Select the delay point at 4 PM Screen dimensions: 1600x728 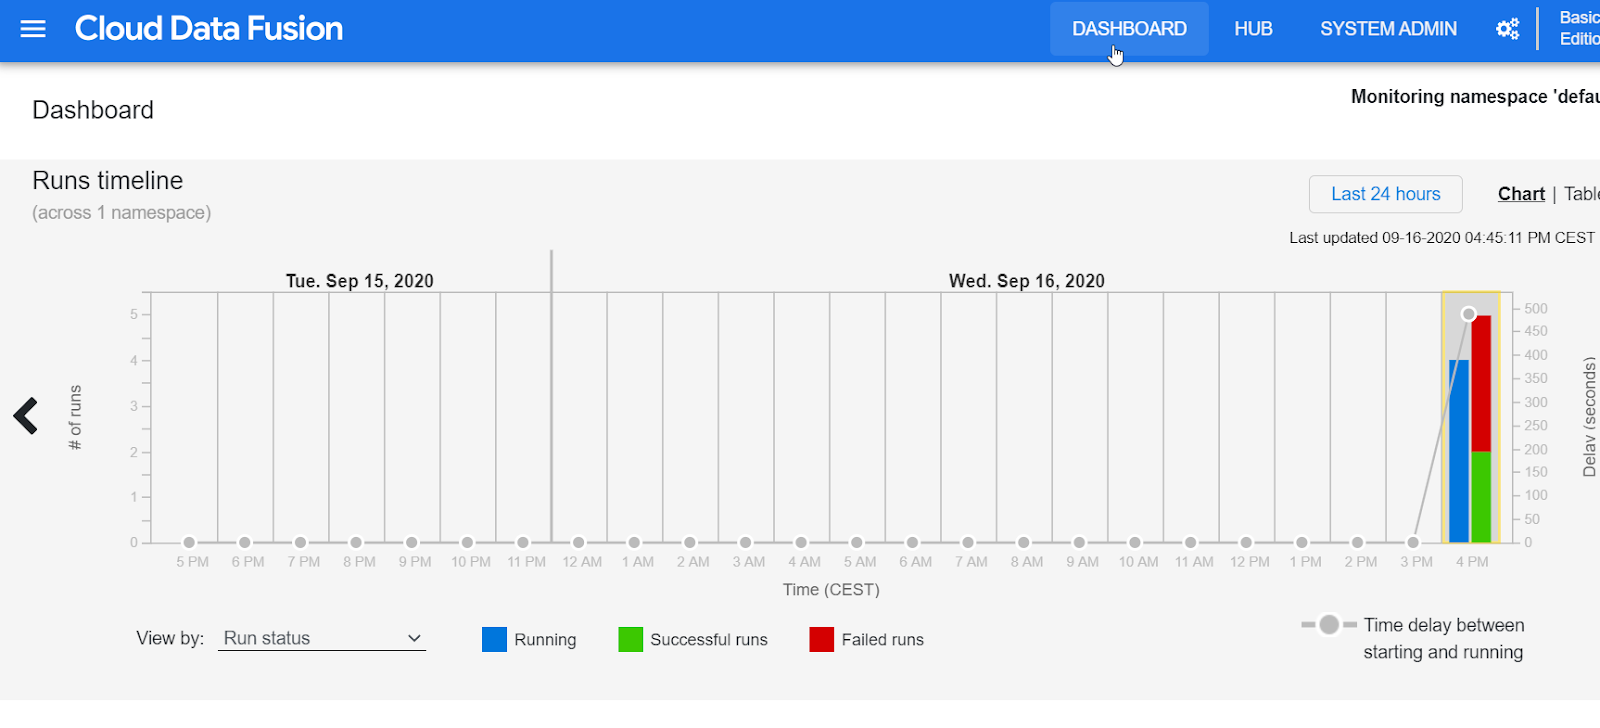[x=1469, y=314]
